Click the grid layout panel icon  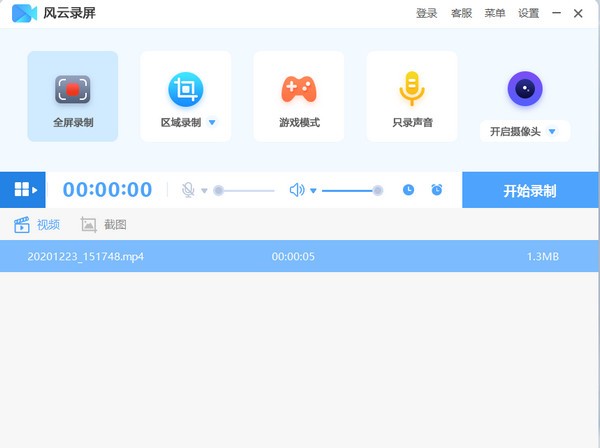click(25, 189)
